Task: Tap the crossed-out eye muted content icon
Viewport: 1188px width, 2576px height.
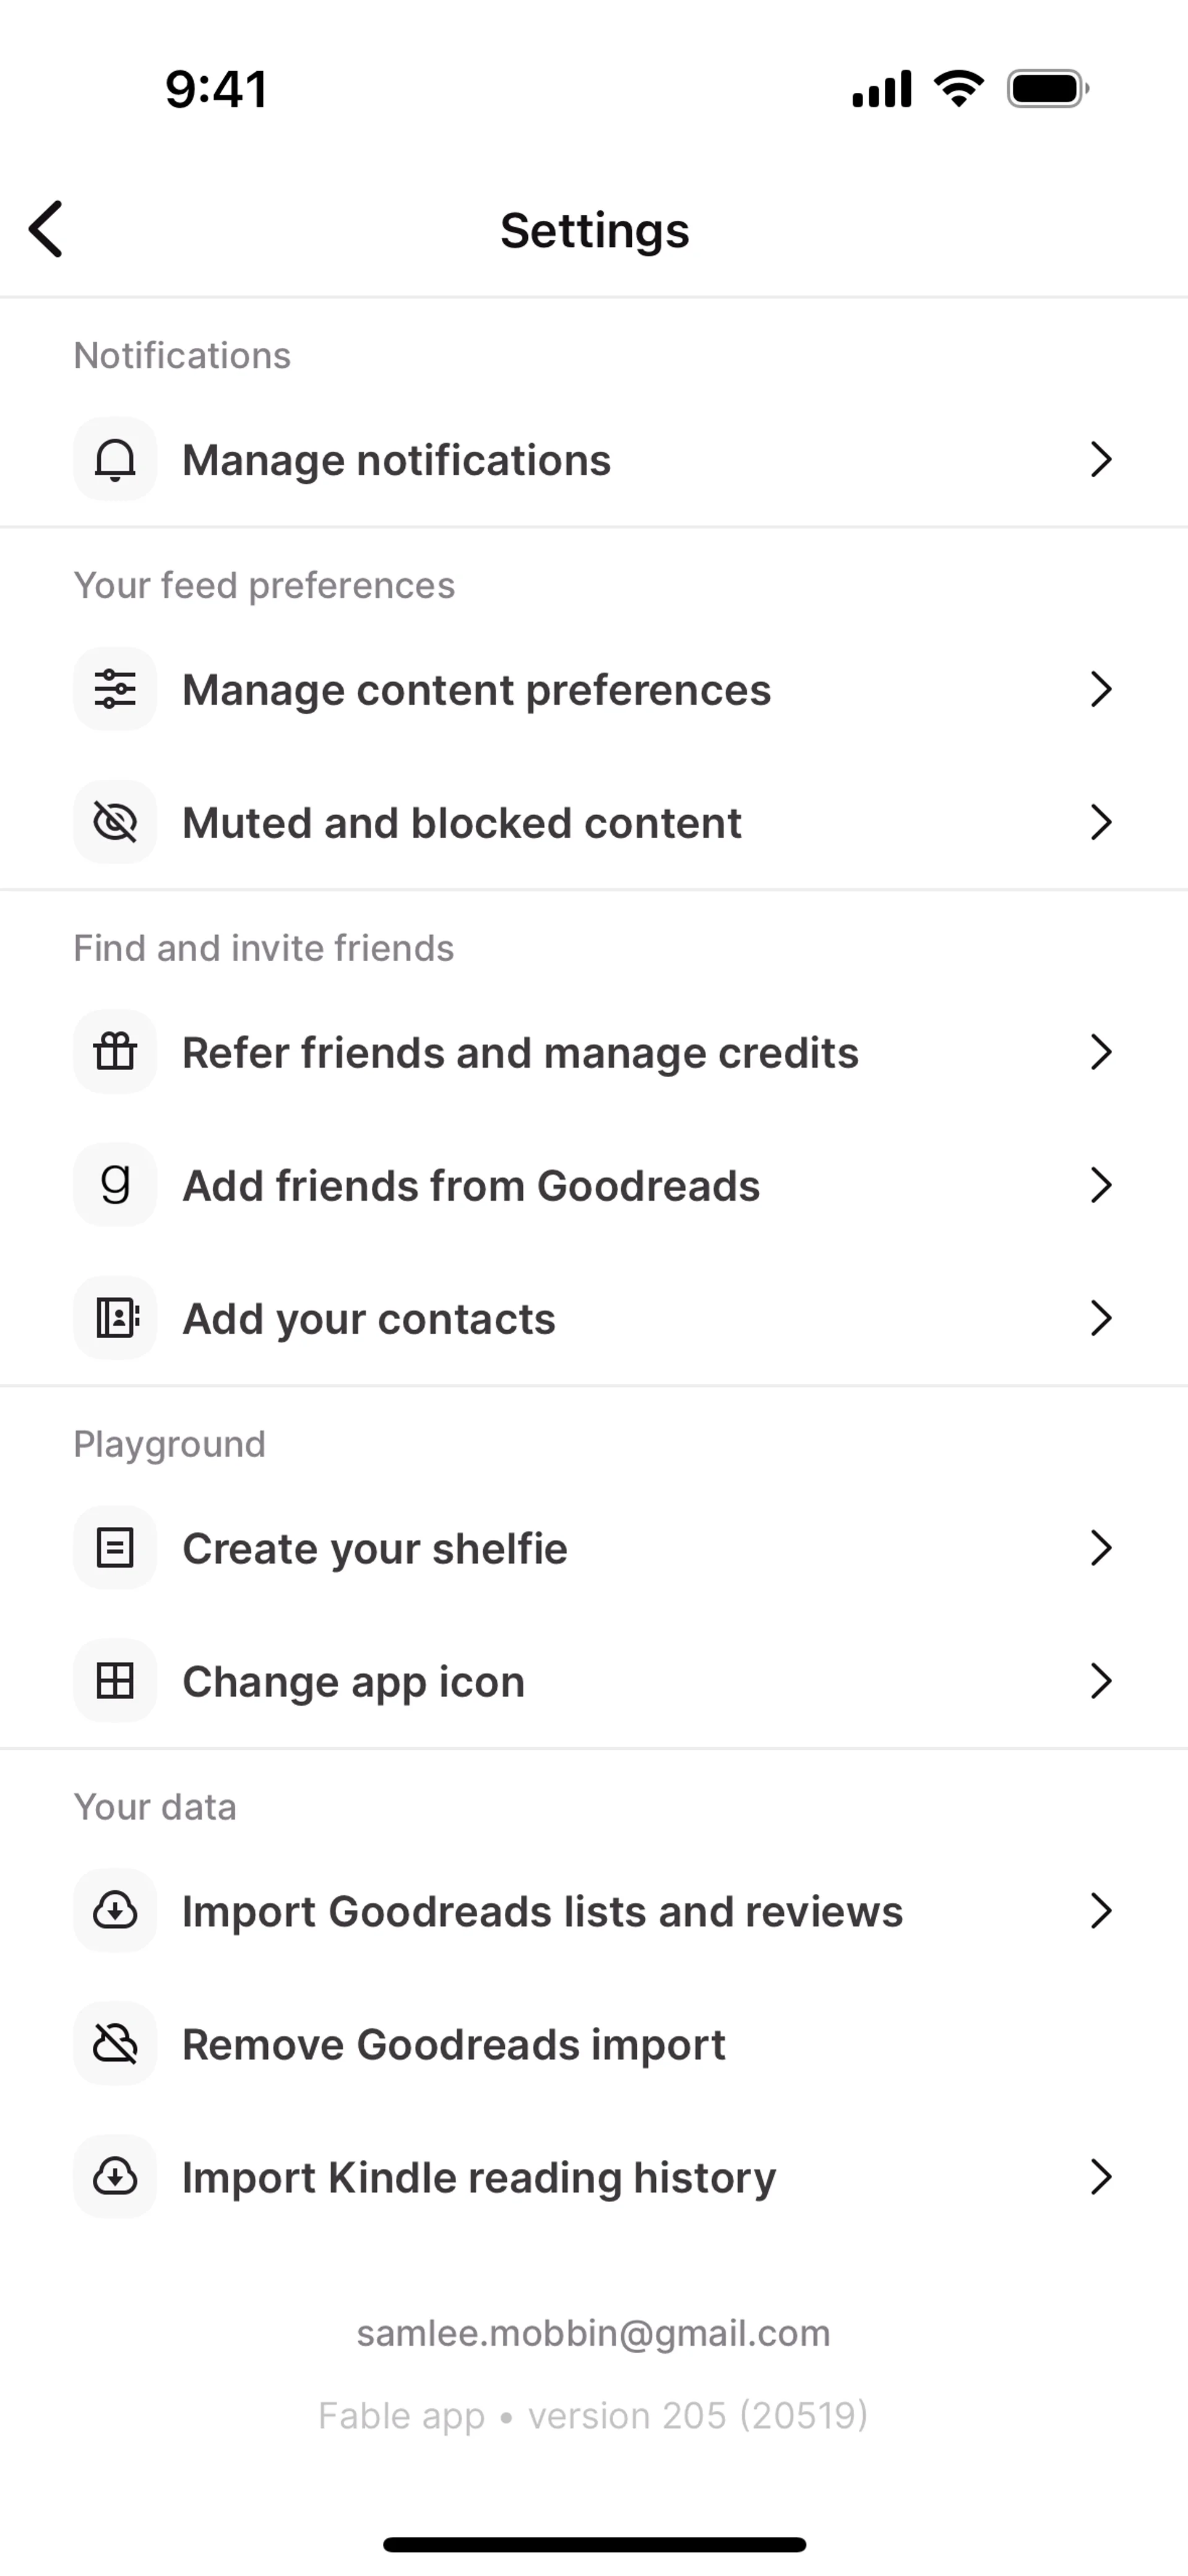Action: click(x=115, y=822)
